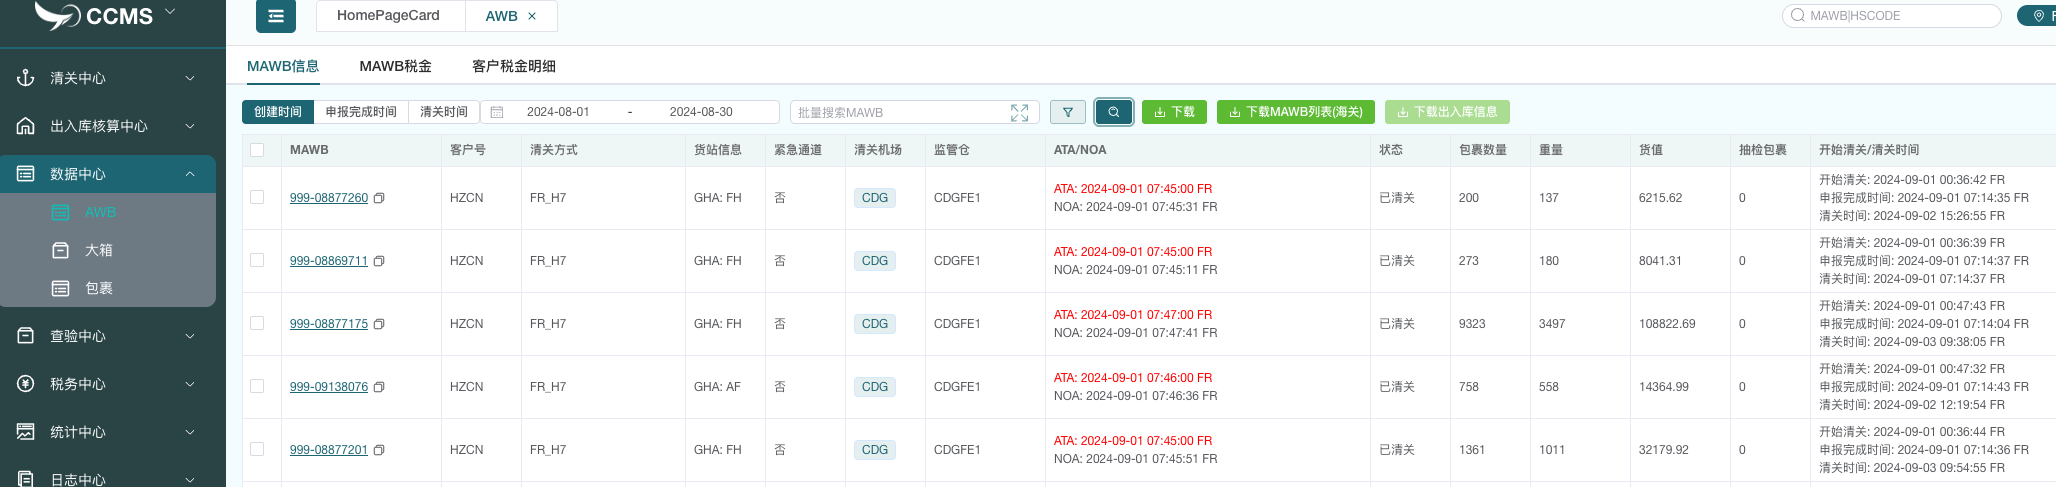Click the magnifier search button
This screenshot has height=487, width=2056.
(1114, 112)
